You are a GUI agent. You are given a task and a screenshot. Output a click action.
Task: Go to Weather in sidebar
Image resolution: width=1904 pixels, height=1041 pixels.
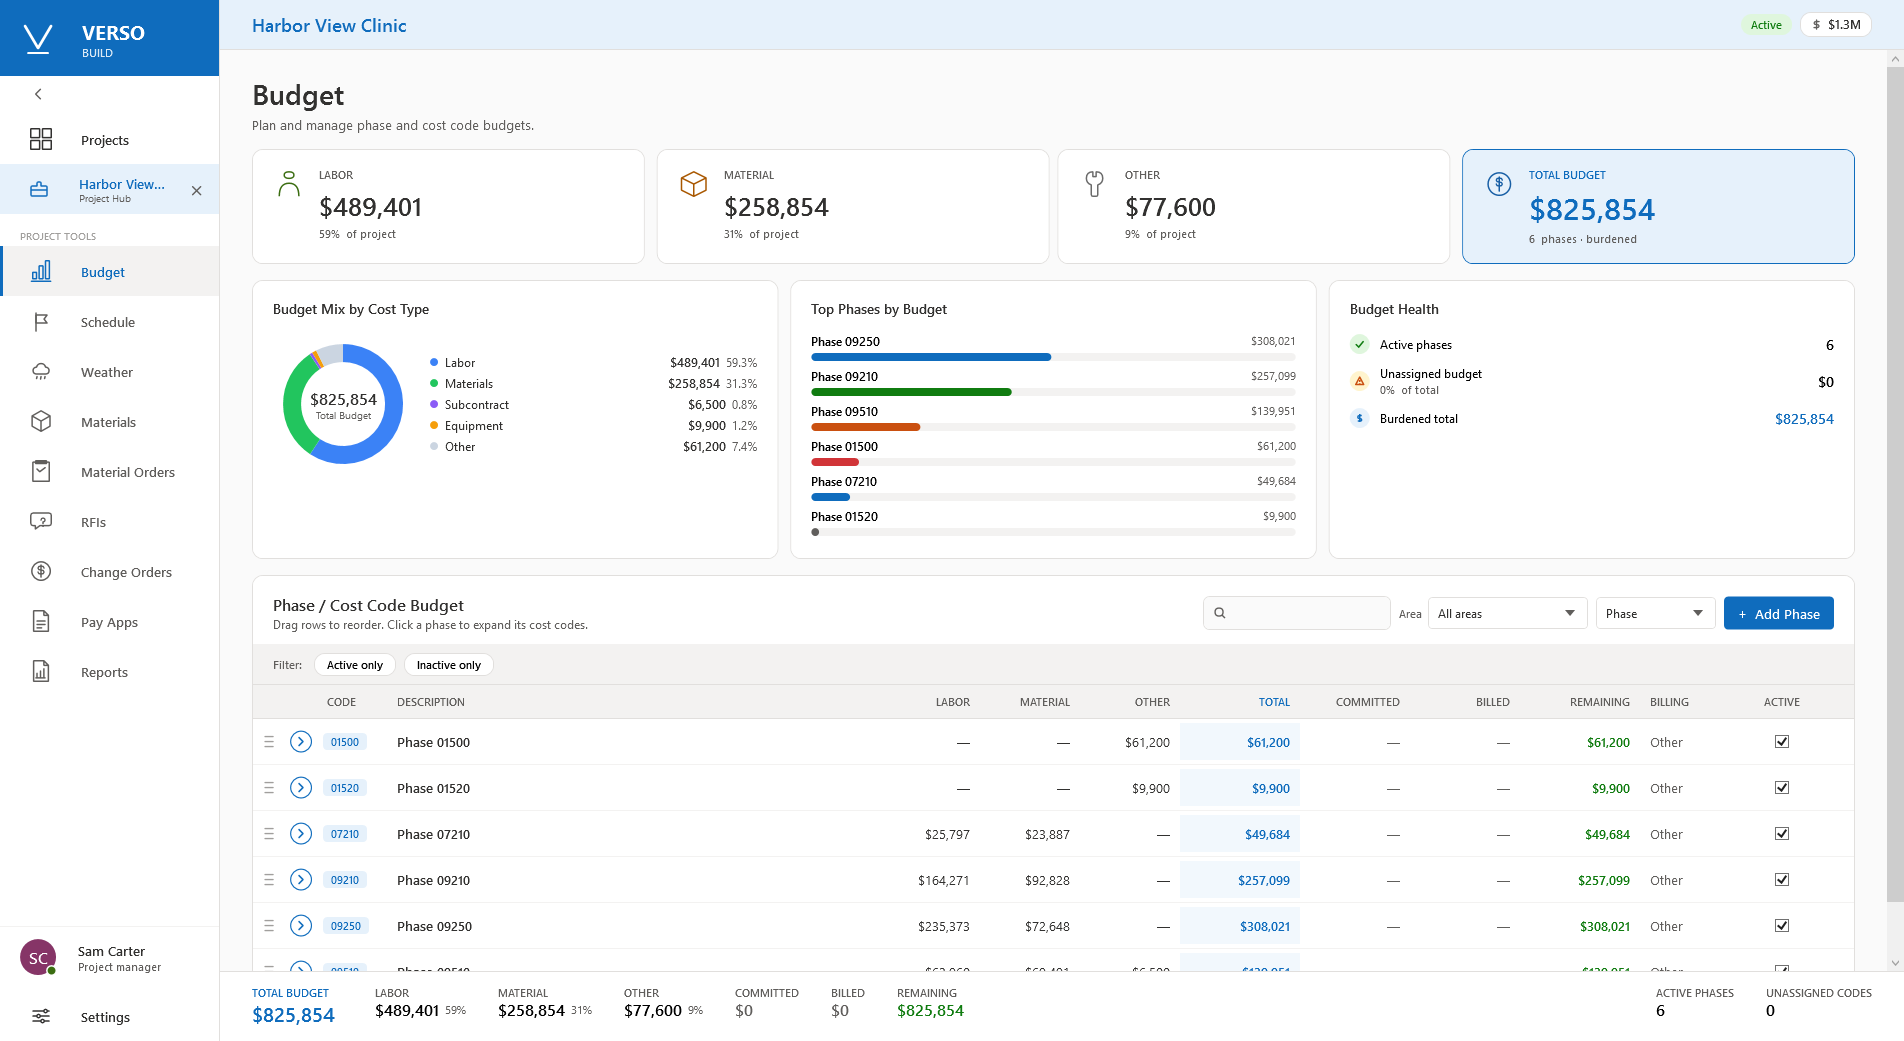point(107,372)
